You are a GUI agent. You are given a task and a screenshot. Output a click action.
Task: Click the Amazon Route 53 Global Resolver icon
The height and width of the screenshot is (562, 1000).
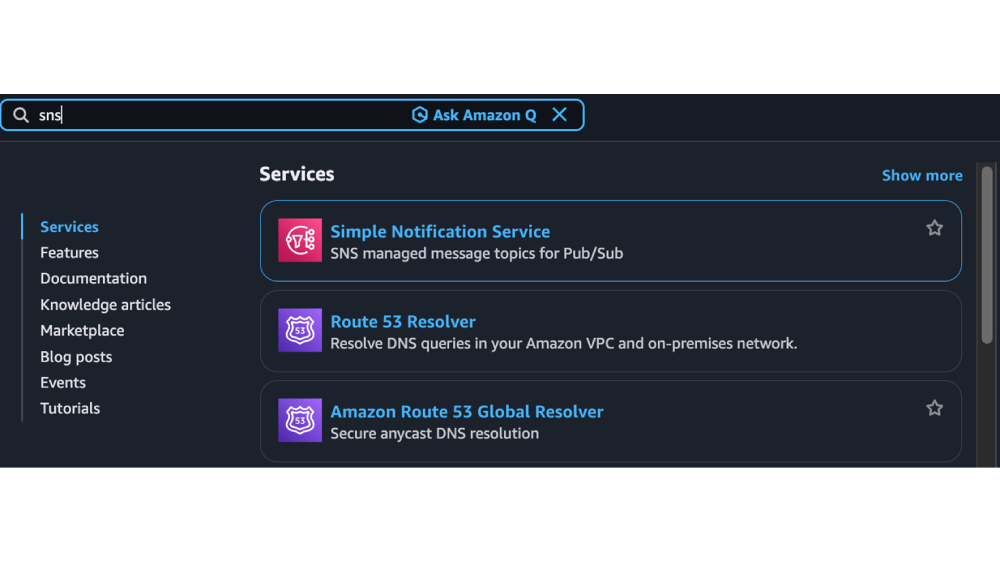tap(300, 420)
